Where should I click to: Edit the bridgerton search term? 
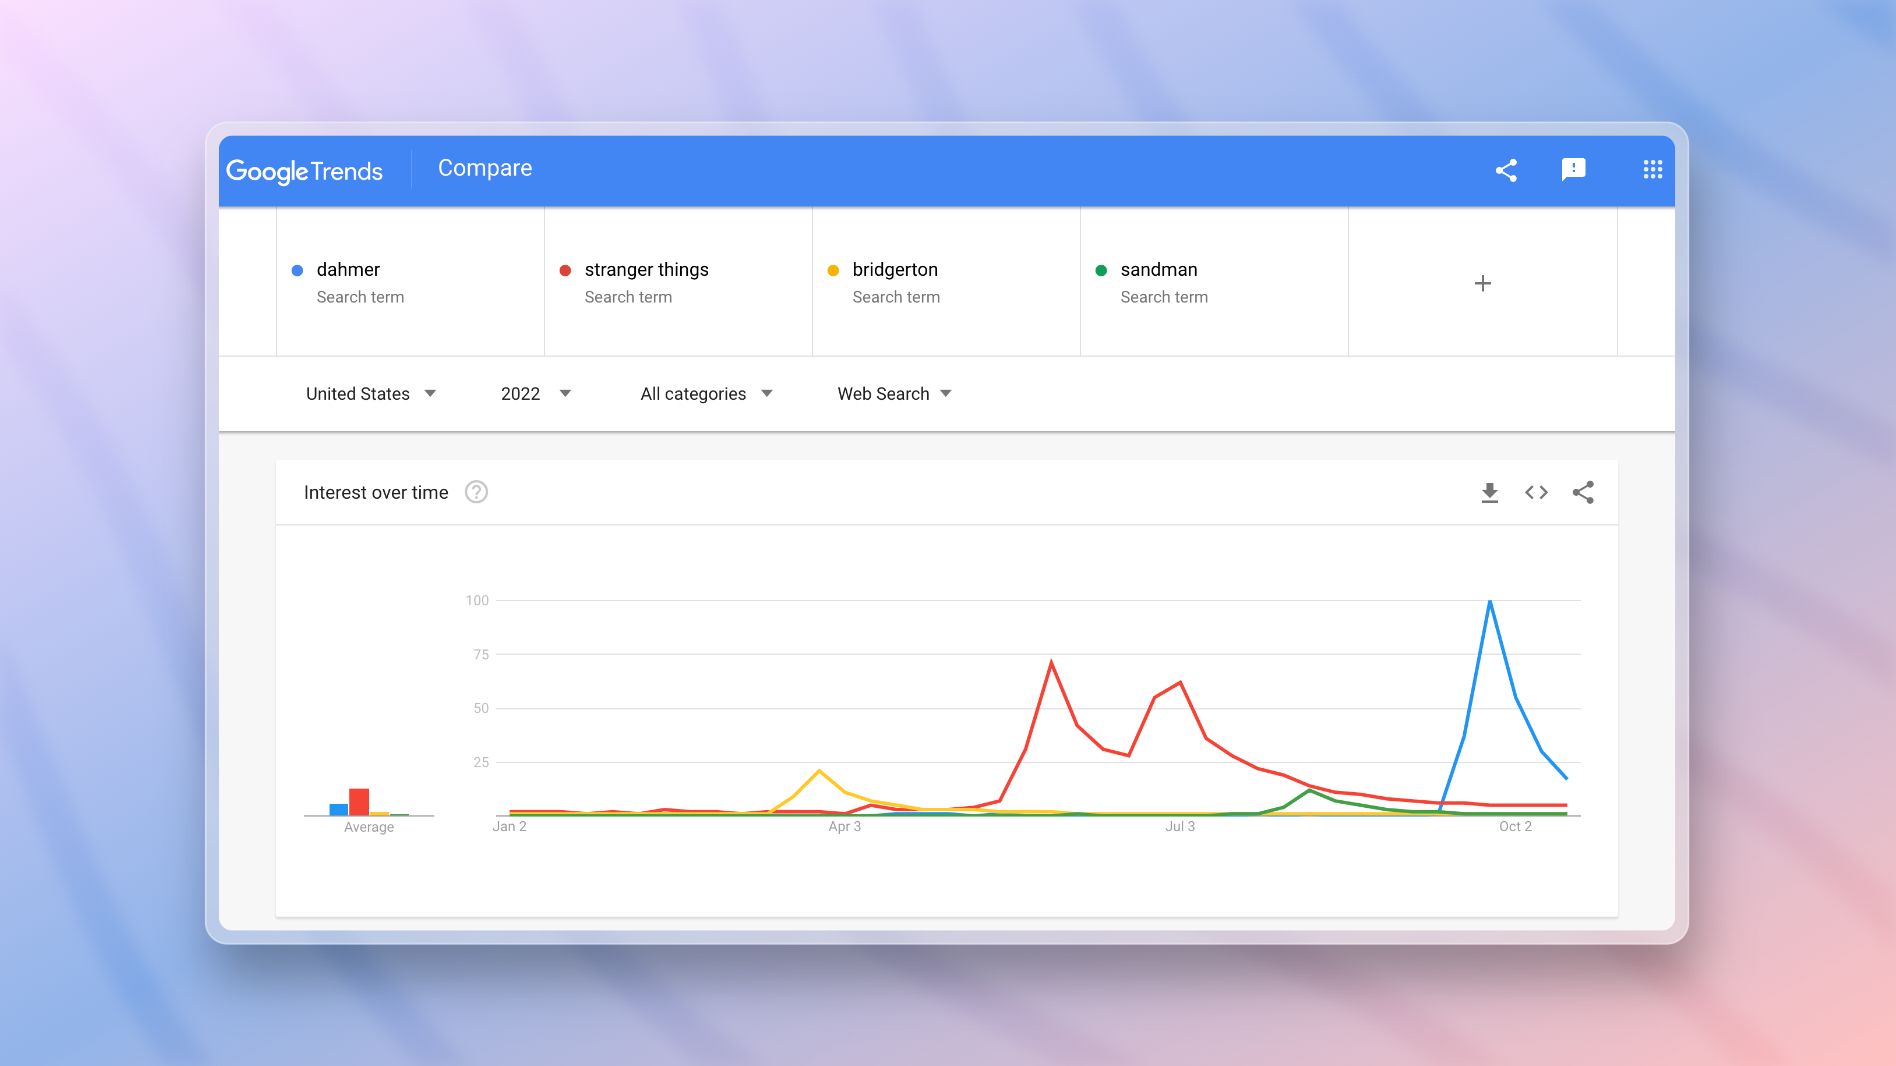click(x=946, y=282)
